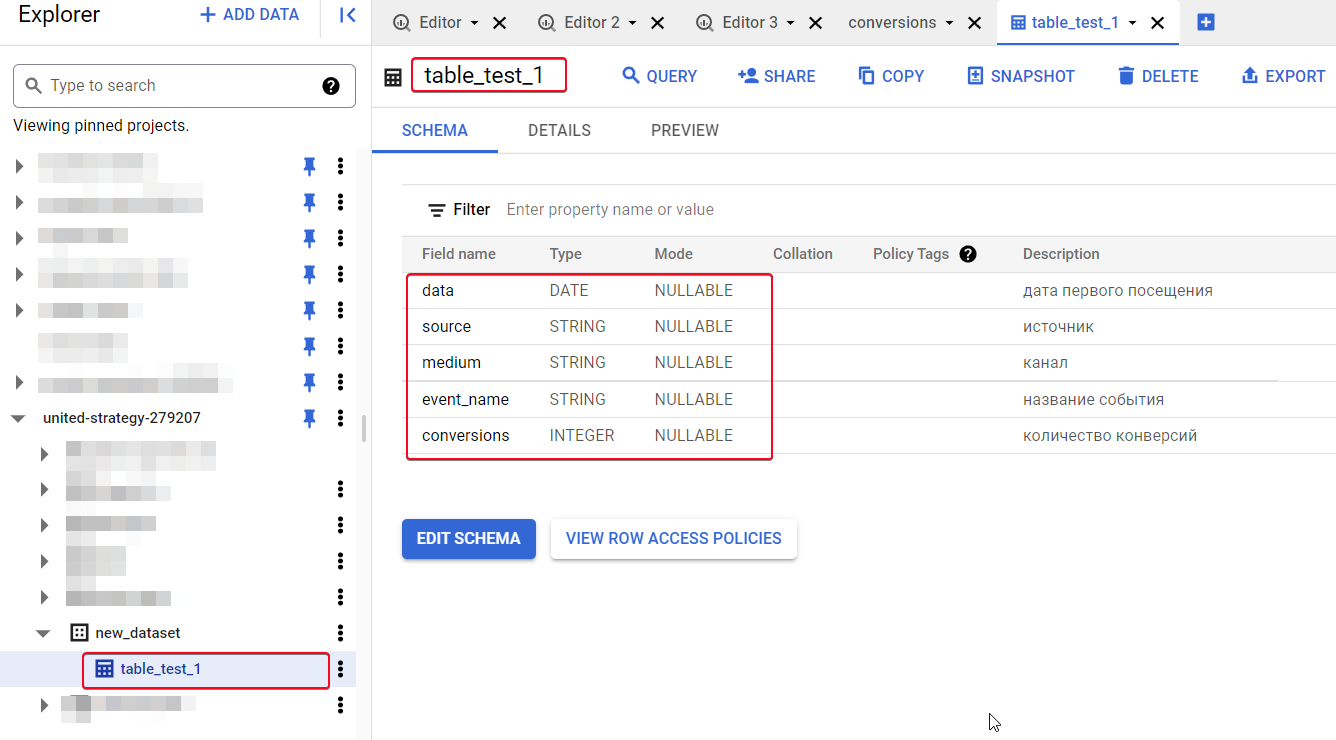The width and height of the screenshot is (1336, 740).
Task: Open actions menu for united-strategy-279207
Action: 340,418
